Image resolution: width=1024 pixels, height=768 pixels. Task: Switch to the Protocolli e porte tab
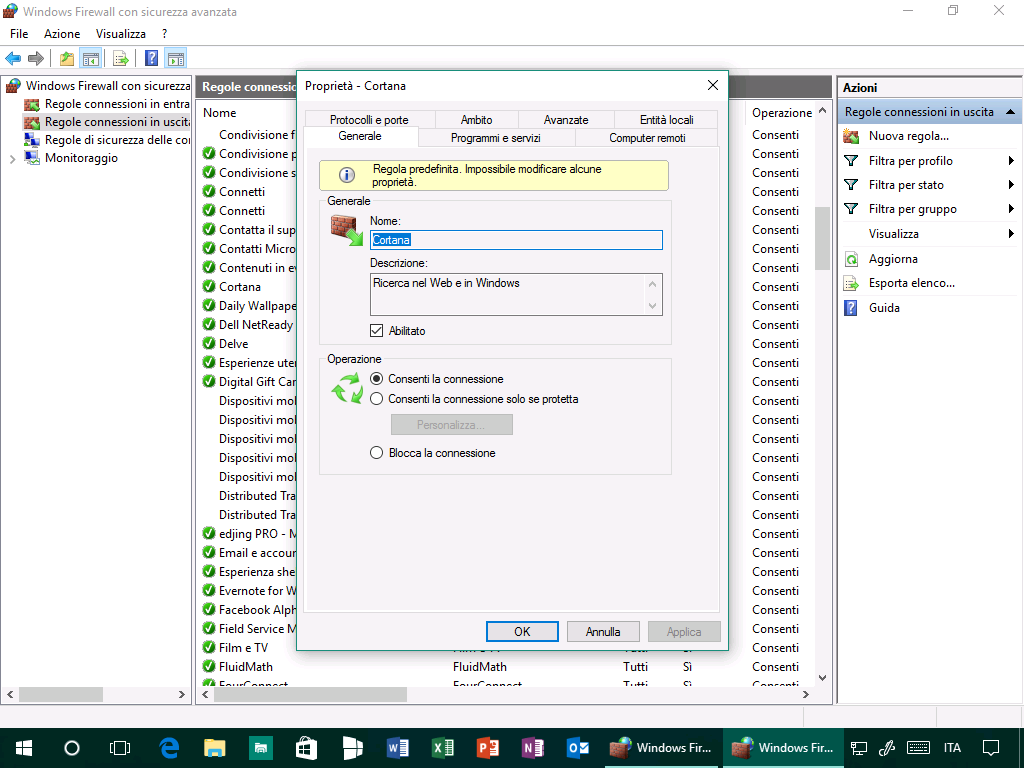(x=369, y=120)
